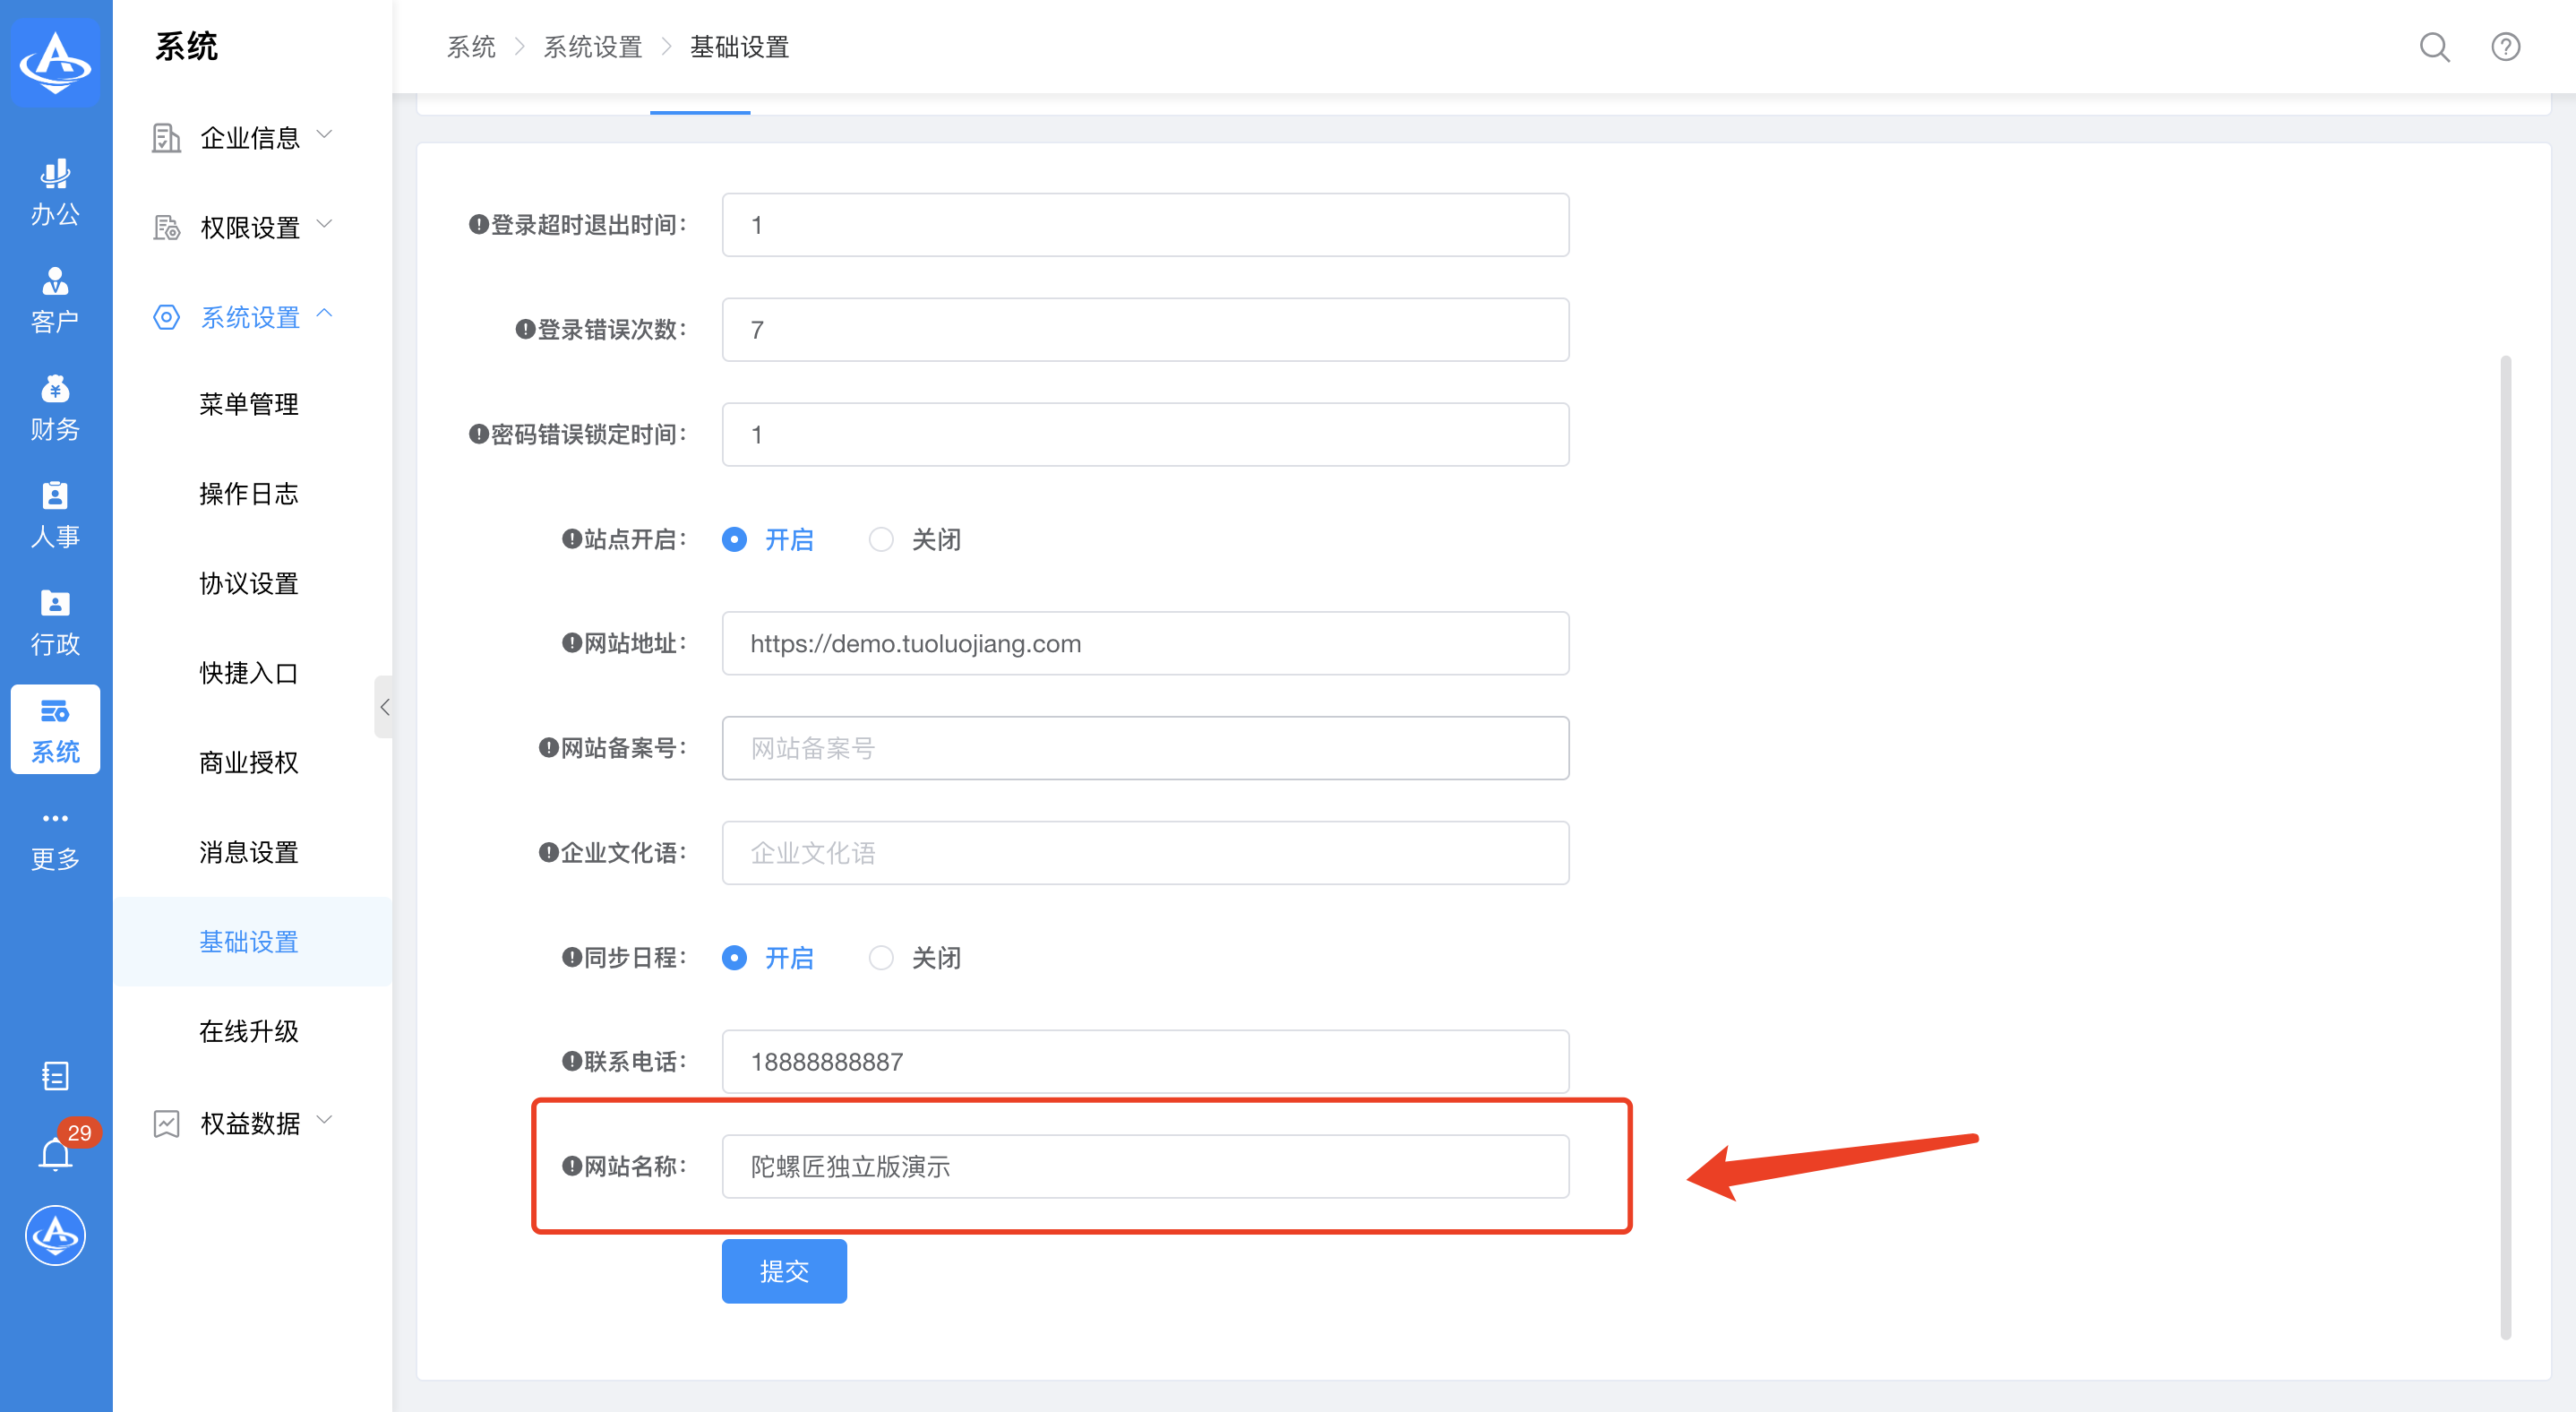Open the 财务 finance module icon
The image size is (2576, 1412).
[x=55, y=407]
